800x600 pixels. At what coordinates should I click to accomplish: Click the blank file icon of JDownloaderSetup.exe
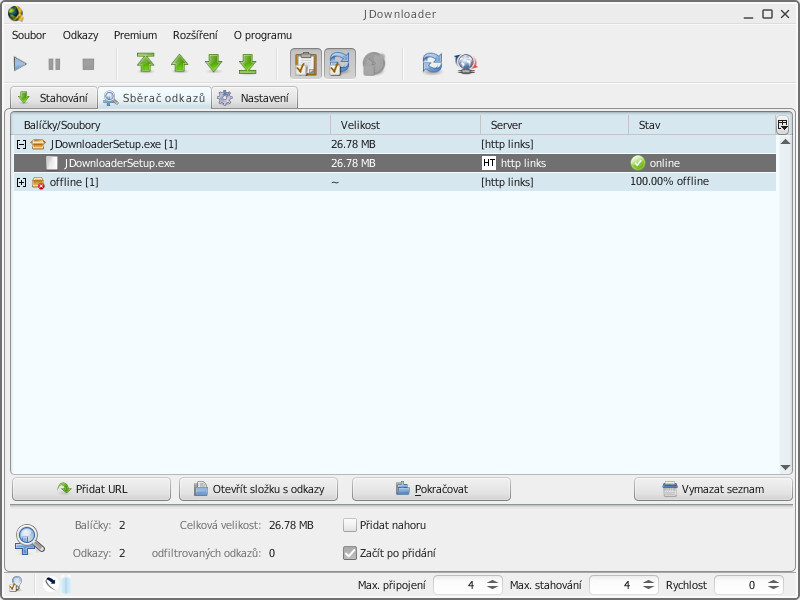click(52, 163)
